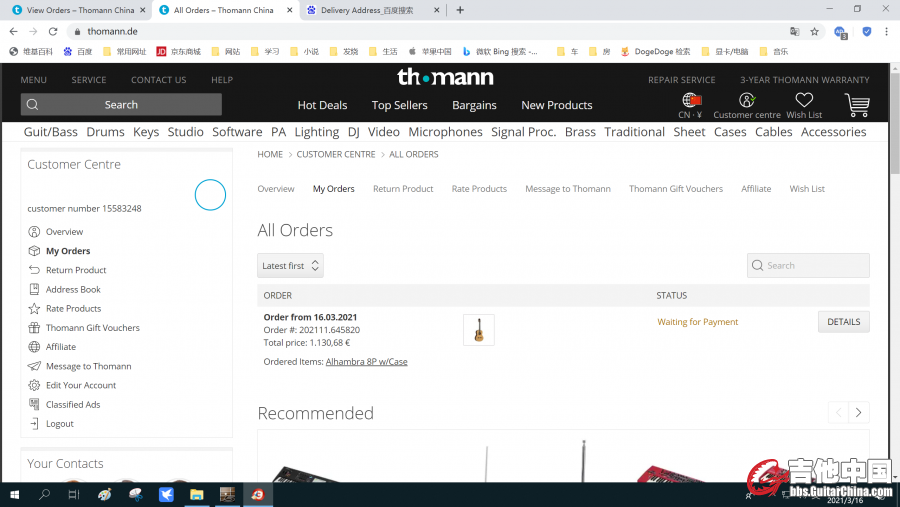The width and height of the screenshot is (900, 507).
Task: Click the CN ¥ country globe icon
Action: point(691,100)
